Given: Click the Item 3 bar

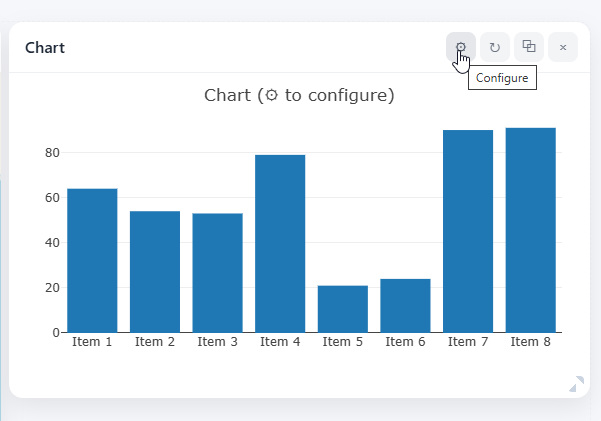Looking at the screenshot, I should pos(217,273).
